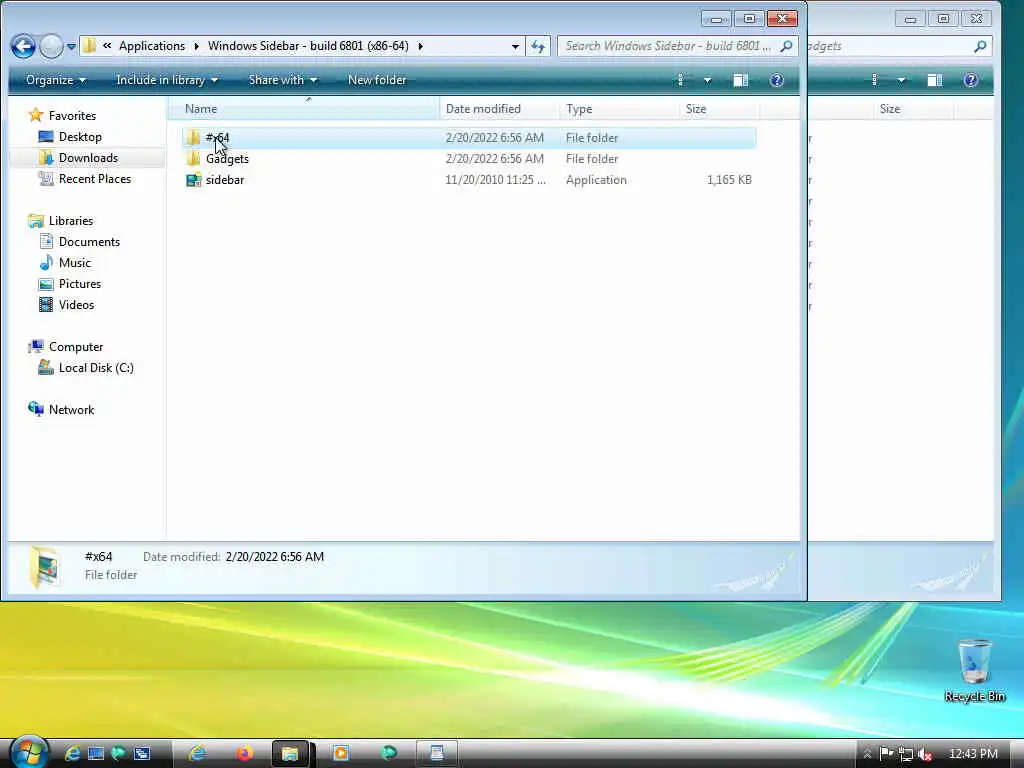The height and width of the screenshot is (768, 1024).
Task: Open Desktop in Favorites
Action: click(x=80, y=136)
